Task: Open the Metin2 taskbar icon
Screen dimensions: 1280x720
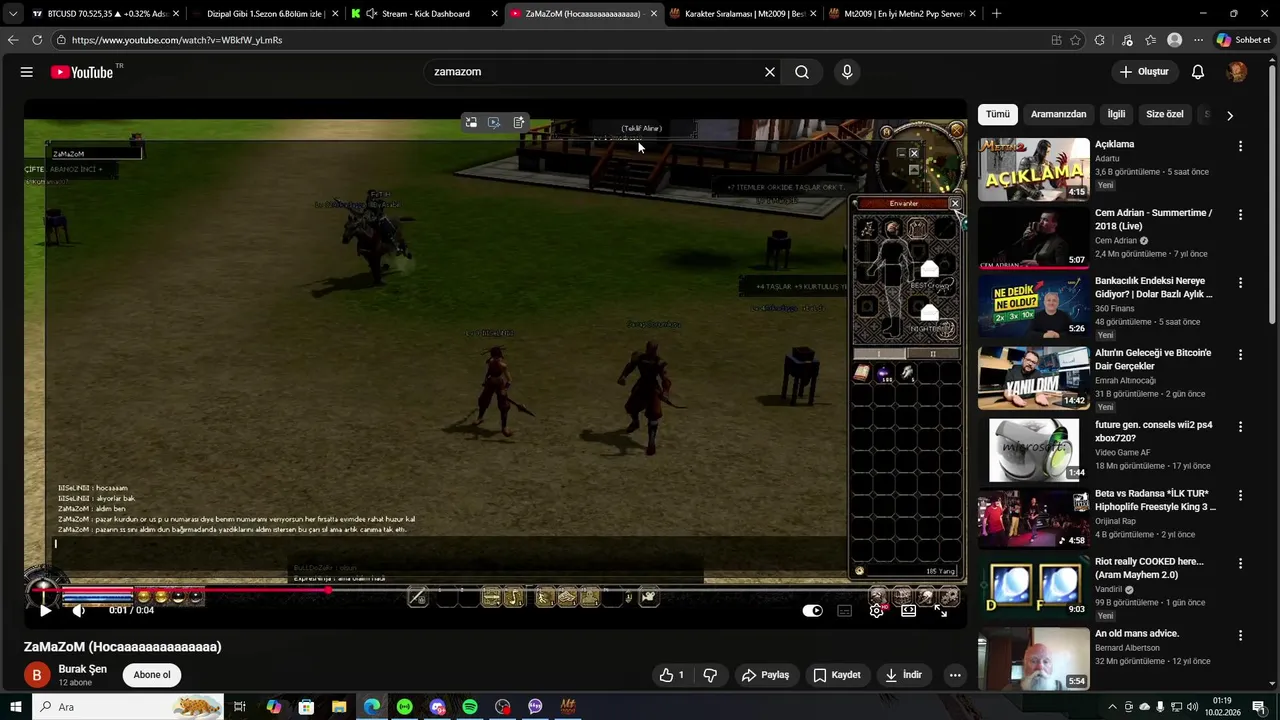Action: pyautogui.click(x=568, y=707)
